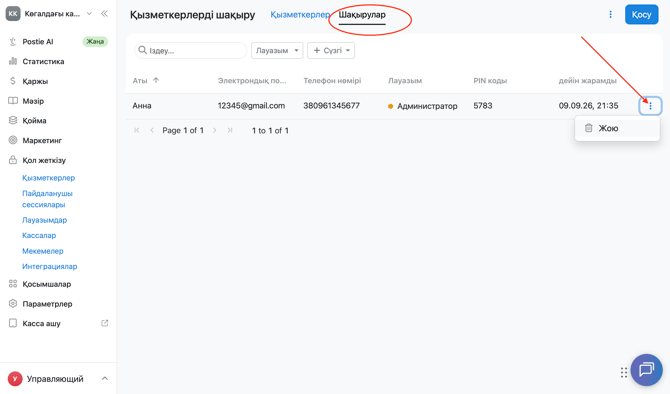
Task: Click the дейін жарамды column header
Action: pyautogui.click(x=588, y=80)
